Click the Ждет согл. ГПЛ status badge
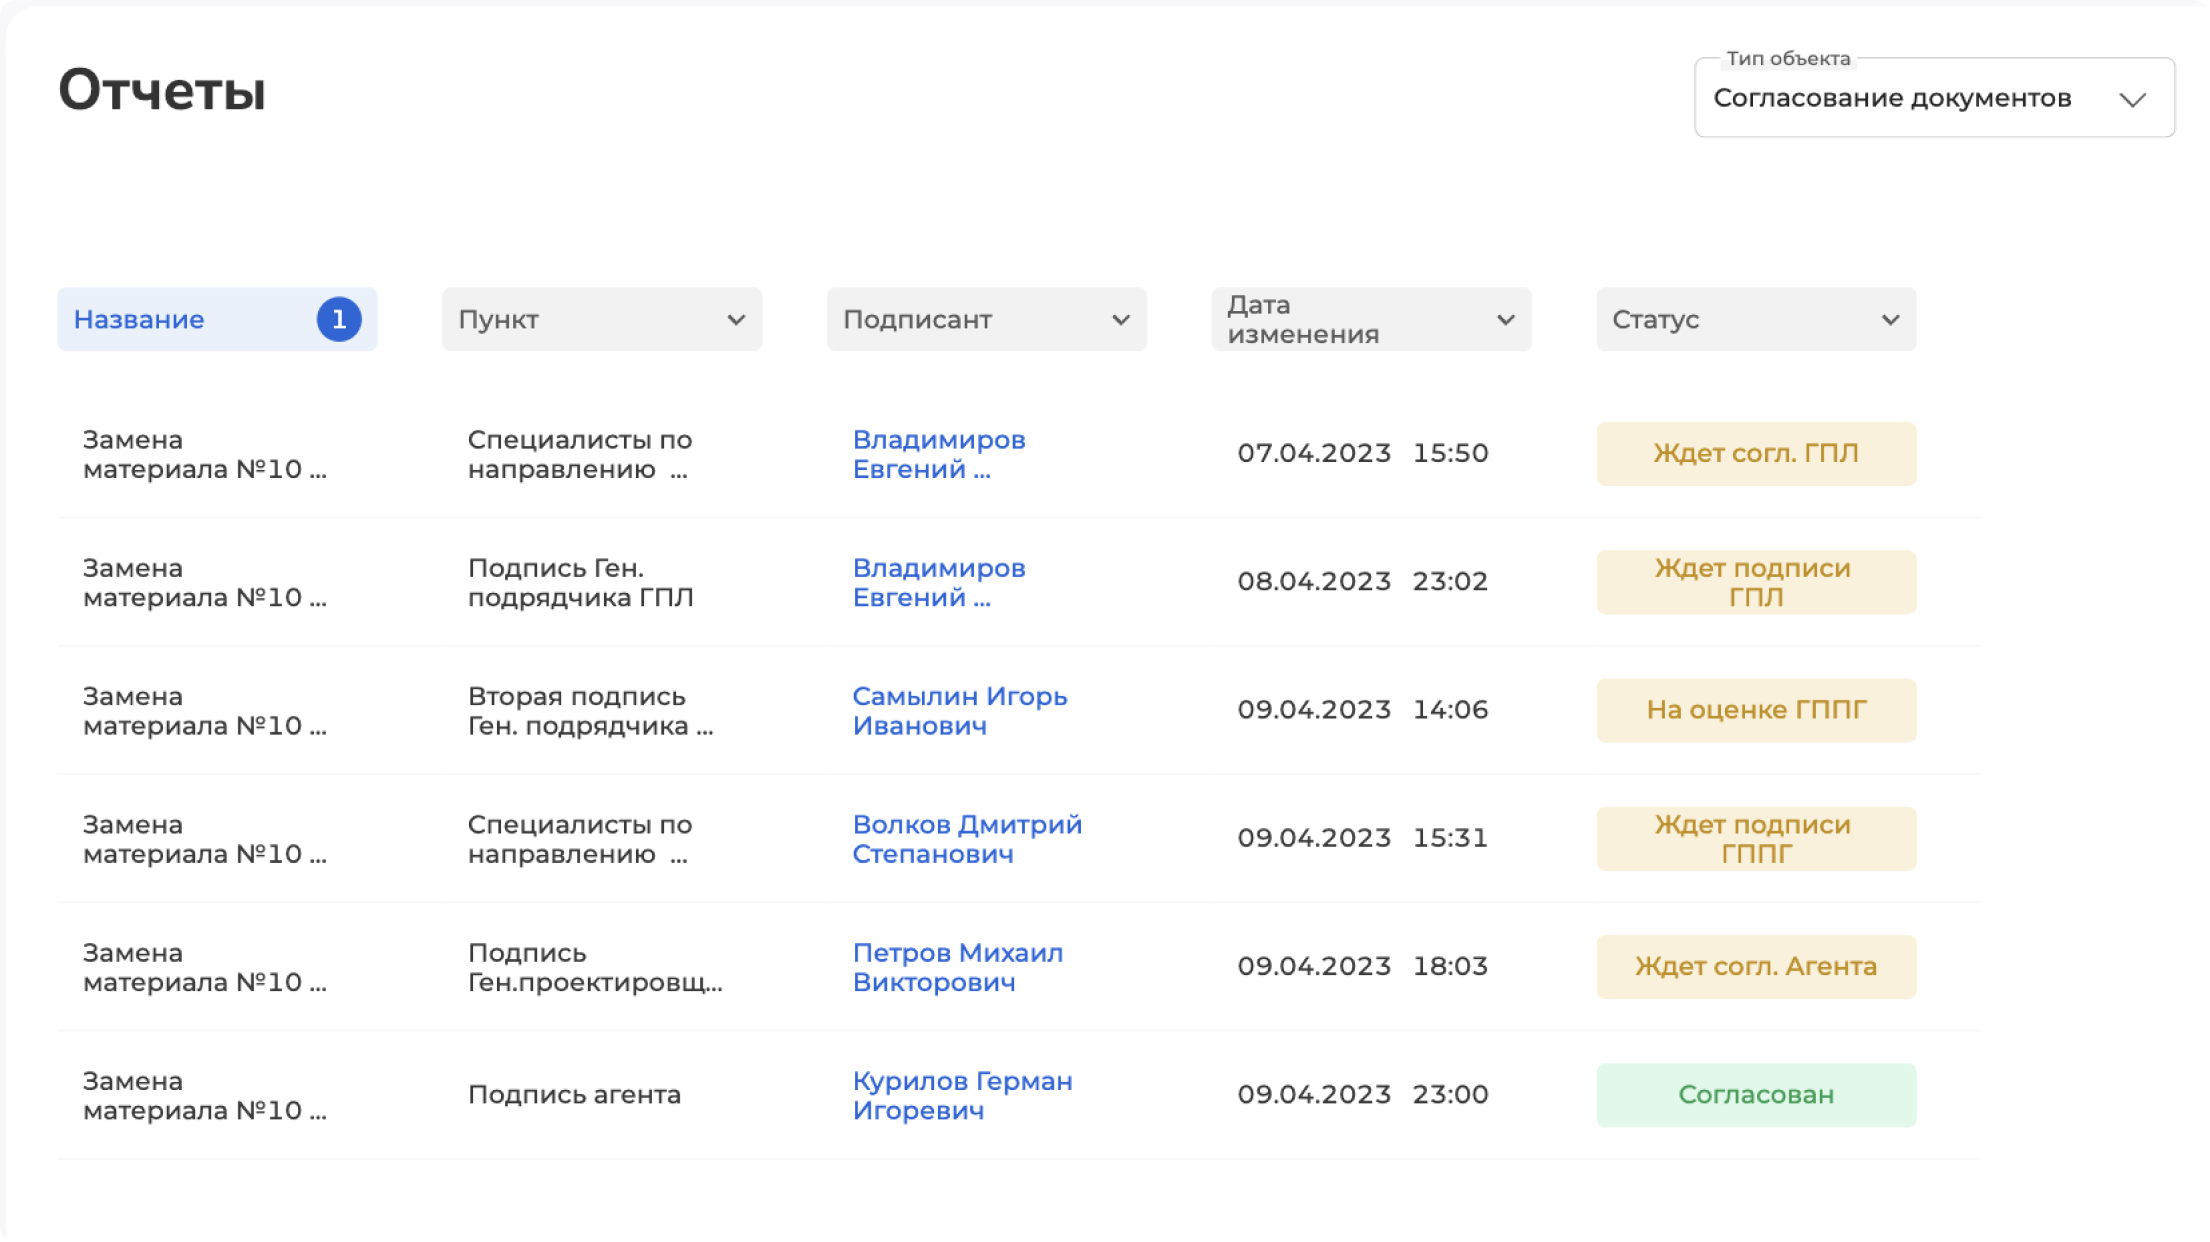Screen dimensions: 2210x1242 [x=1755, y=453]
